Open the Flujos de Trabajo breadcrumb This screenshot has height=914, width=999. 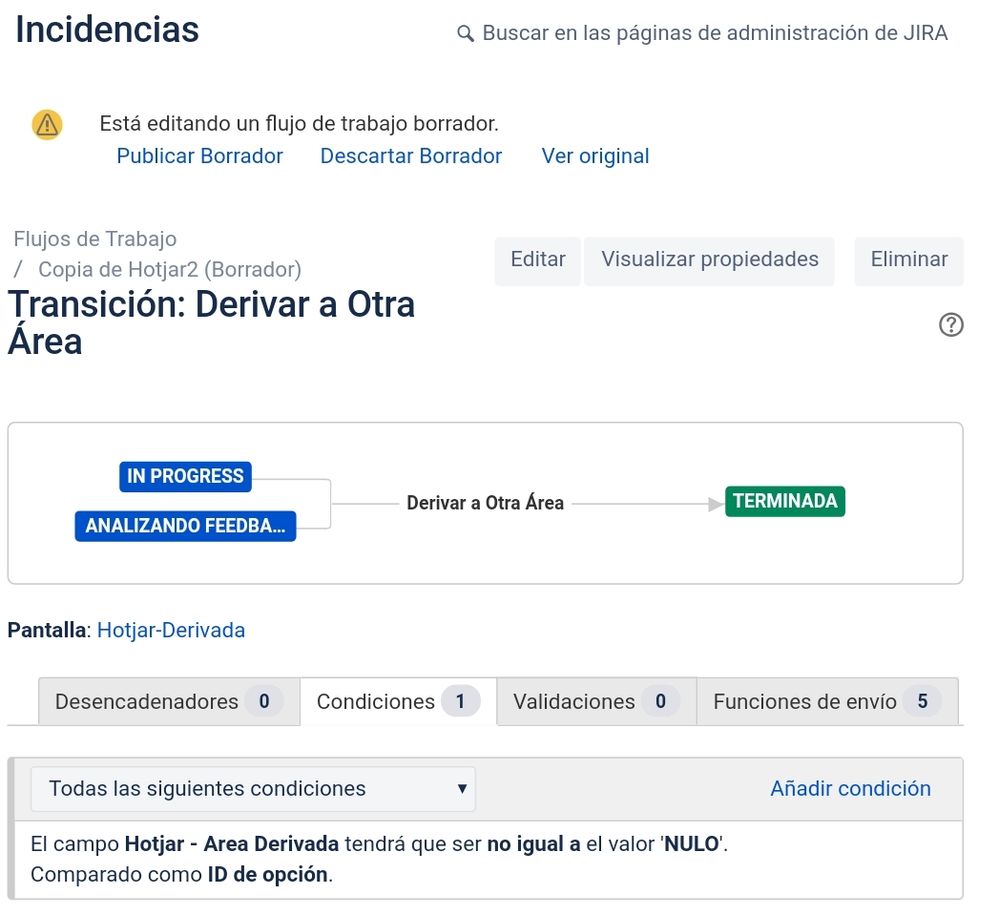(x=94, y=239)
